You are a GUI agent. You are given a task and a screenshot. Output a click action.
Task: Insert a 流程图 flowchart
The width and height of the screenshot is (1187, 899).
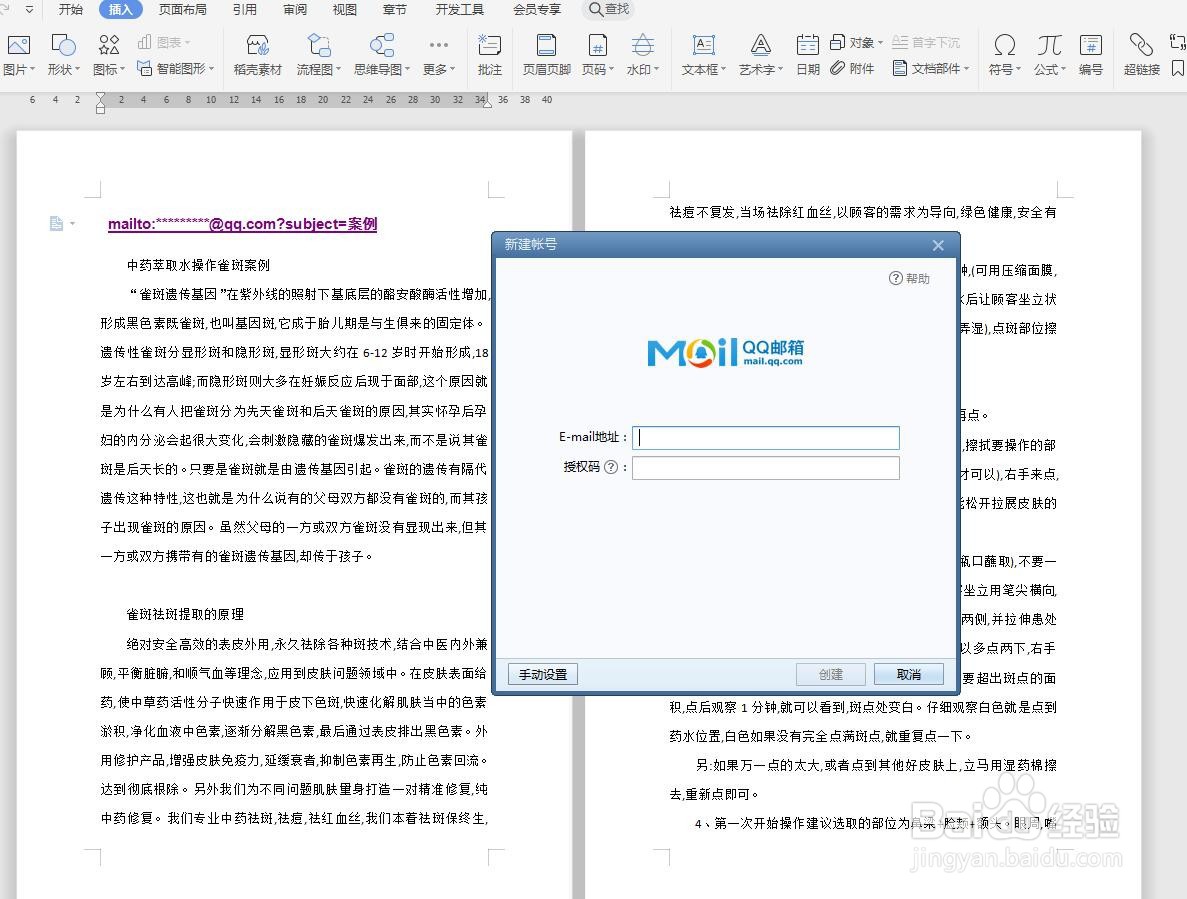click(319, 45)
